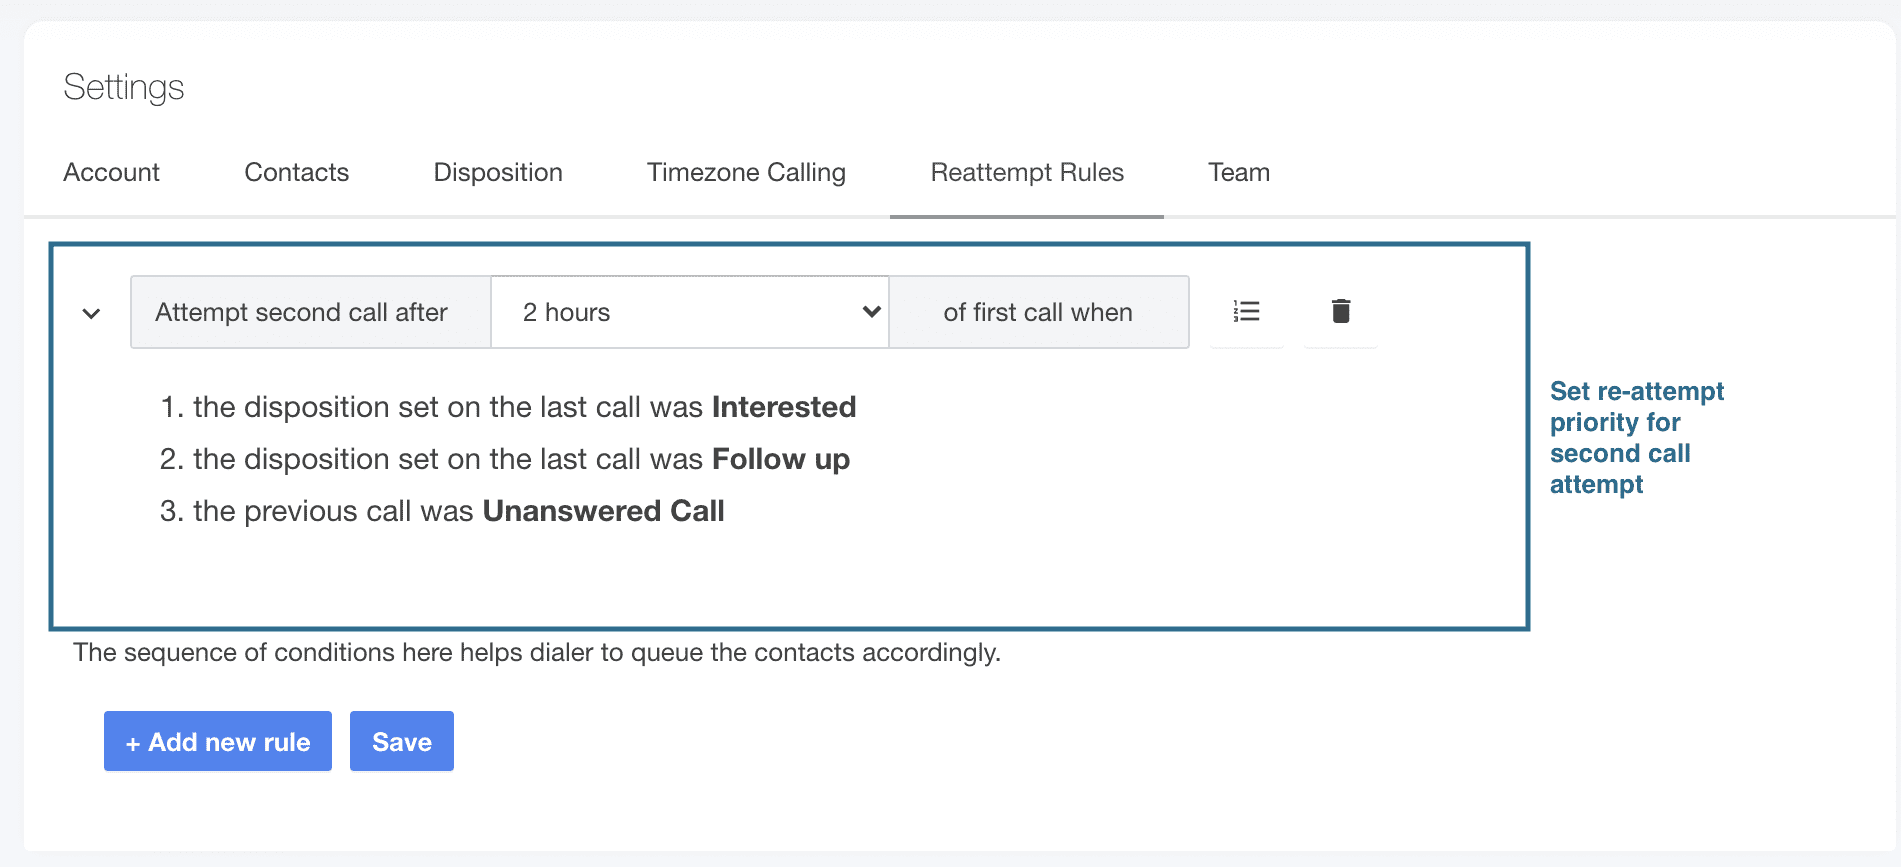Select condition 'Interested' disposition rule
Screen dimensions: 1901x867
pyautogui.click(x=508, y=407)
